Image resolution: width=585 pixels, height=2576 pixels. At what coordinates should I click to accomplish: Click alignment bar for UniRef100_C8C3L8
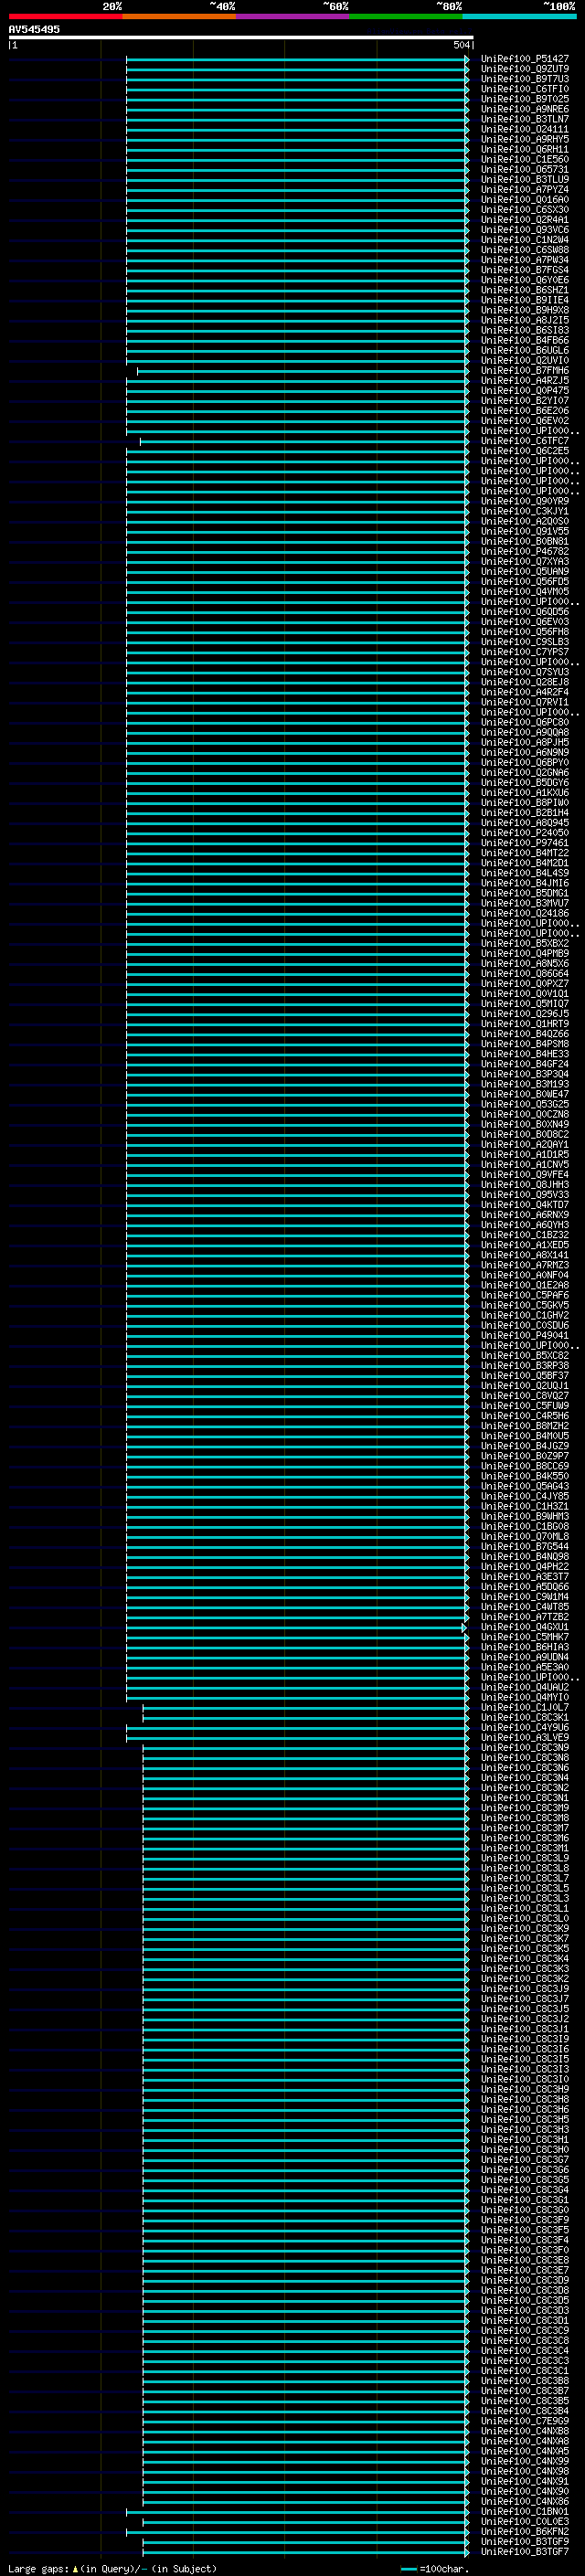tap(306, 1869)
